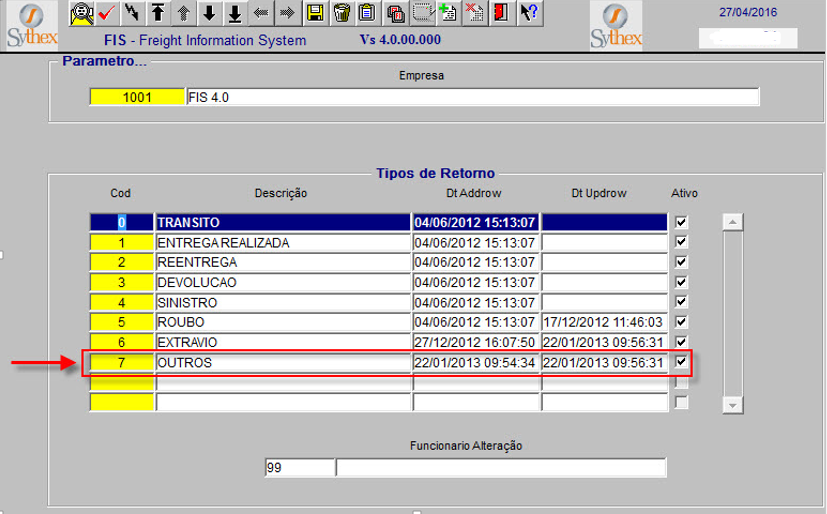Go to last record using bottom arrow

click(x=235, y=13)
